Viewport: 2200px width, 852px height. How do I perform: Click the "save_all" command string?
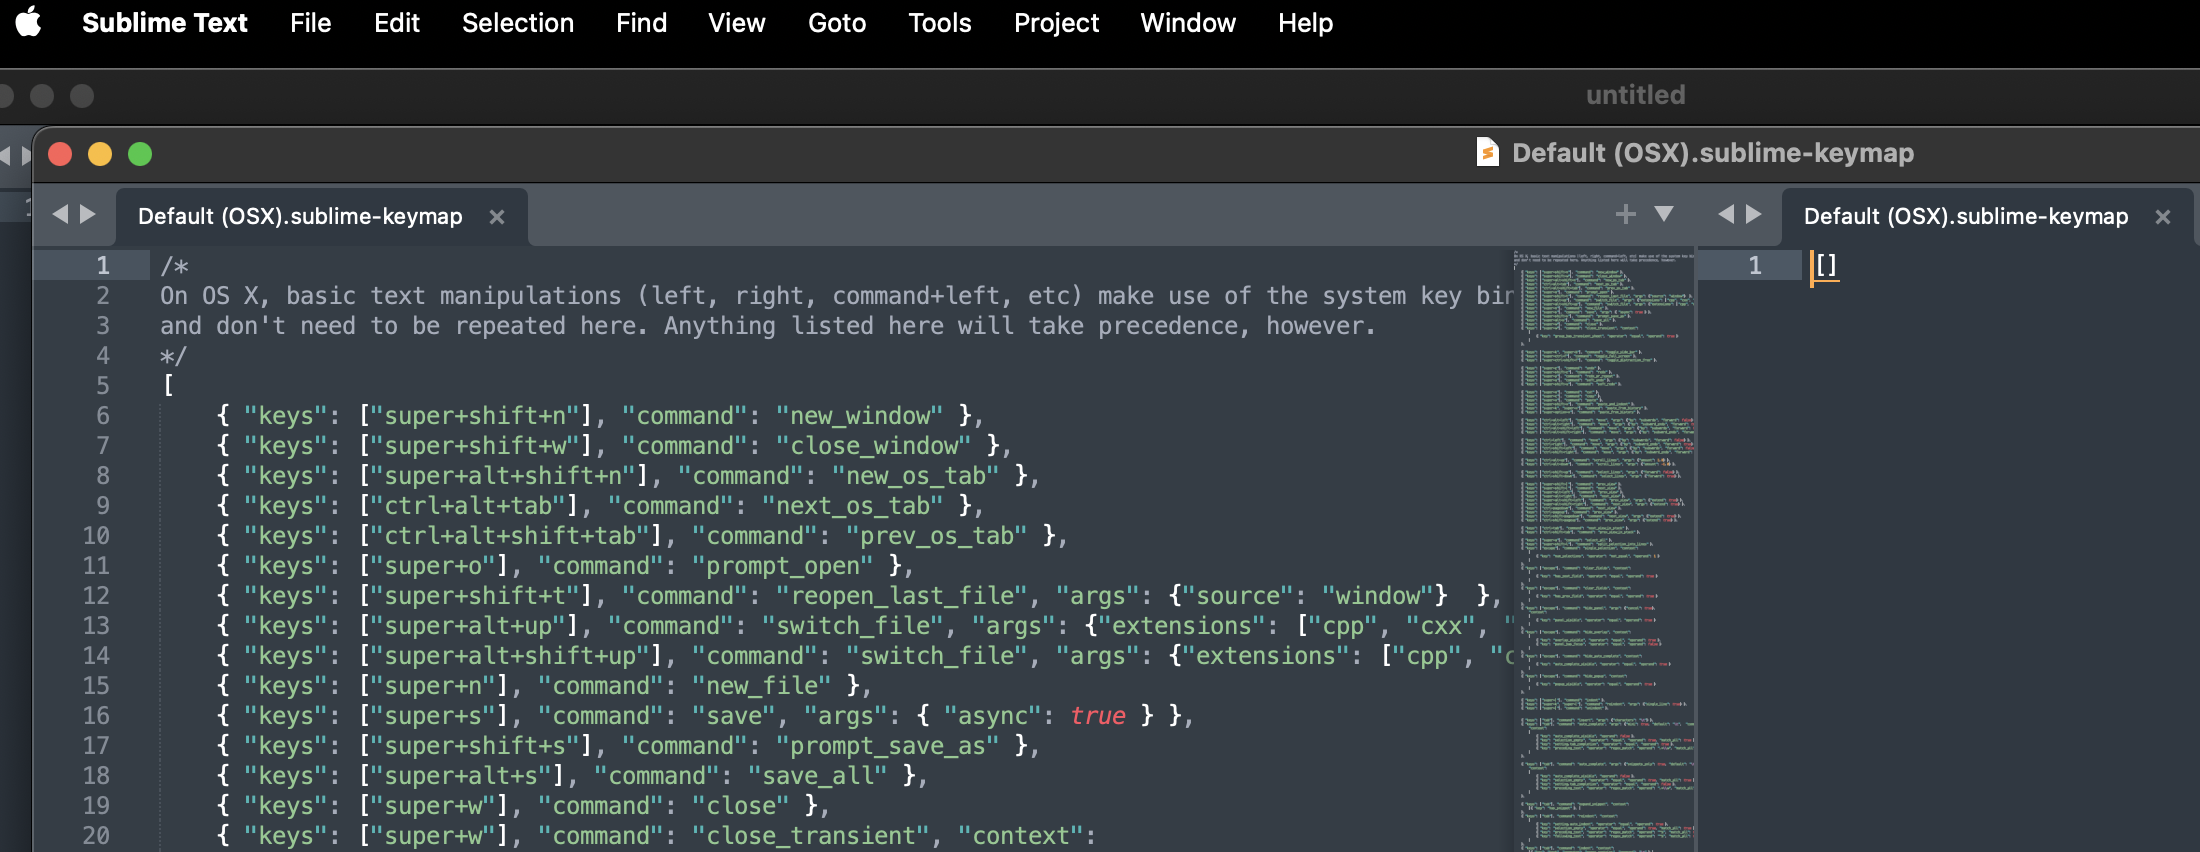pyautogui.click(x=818, y=776)
